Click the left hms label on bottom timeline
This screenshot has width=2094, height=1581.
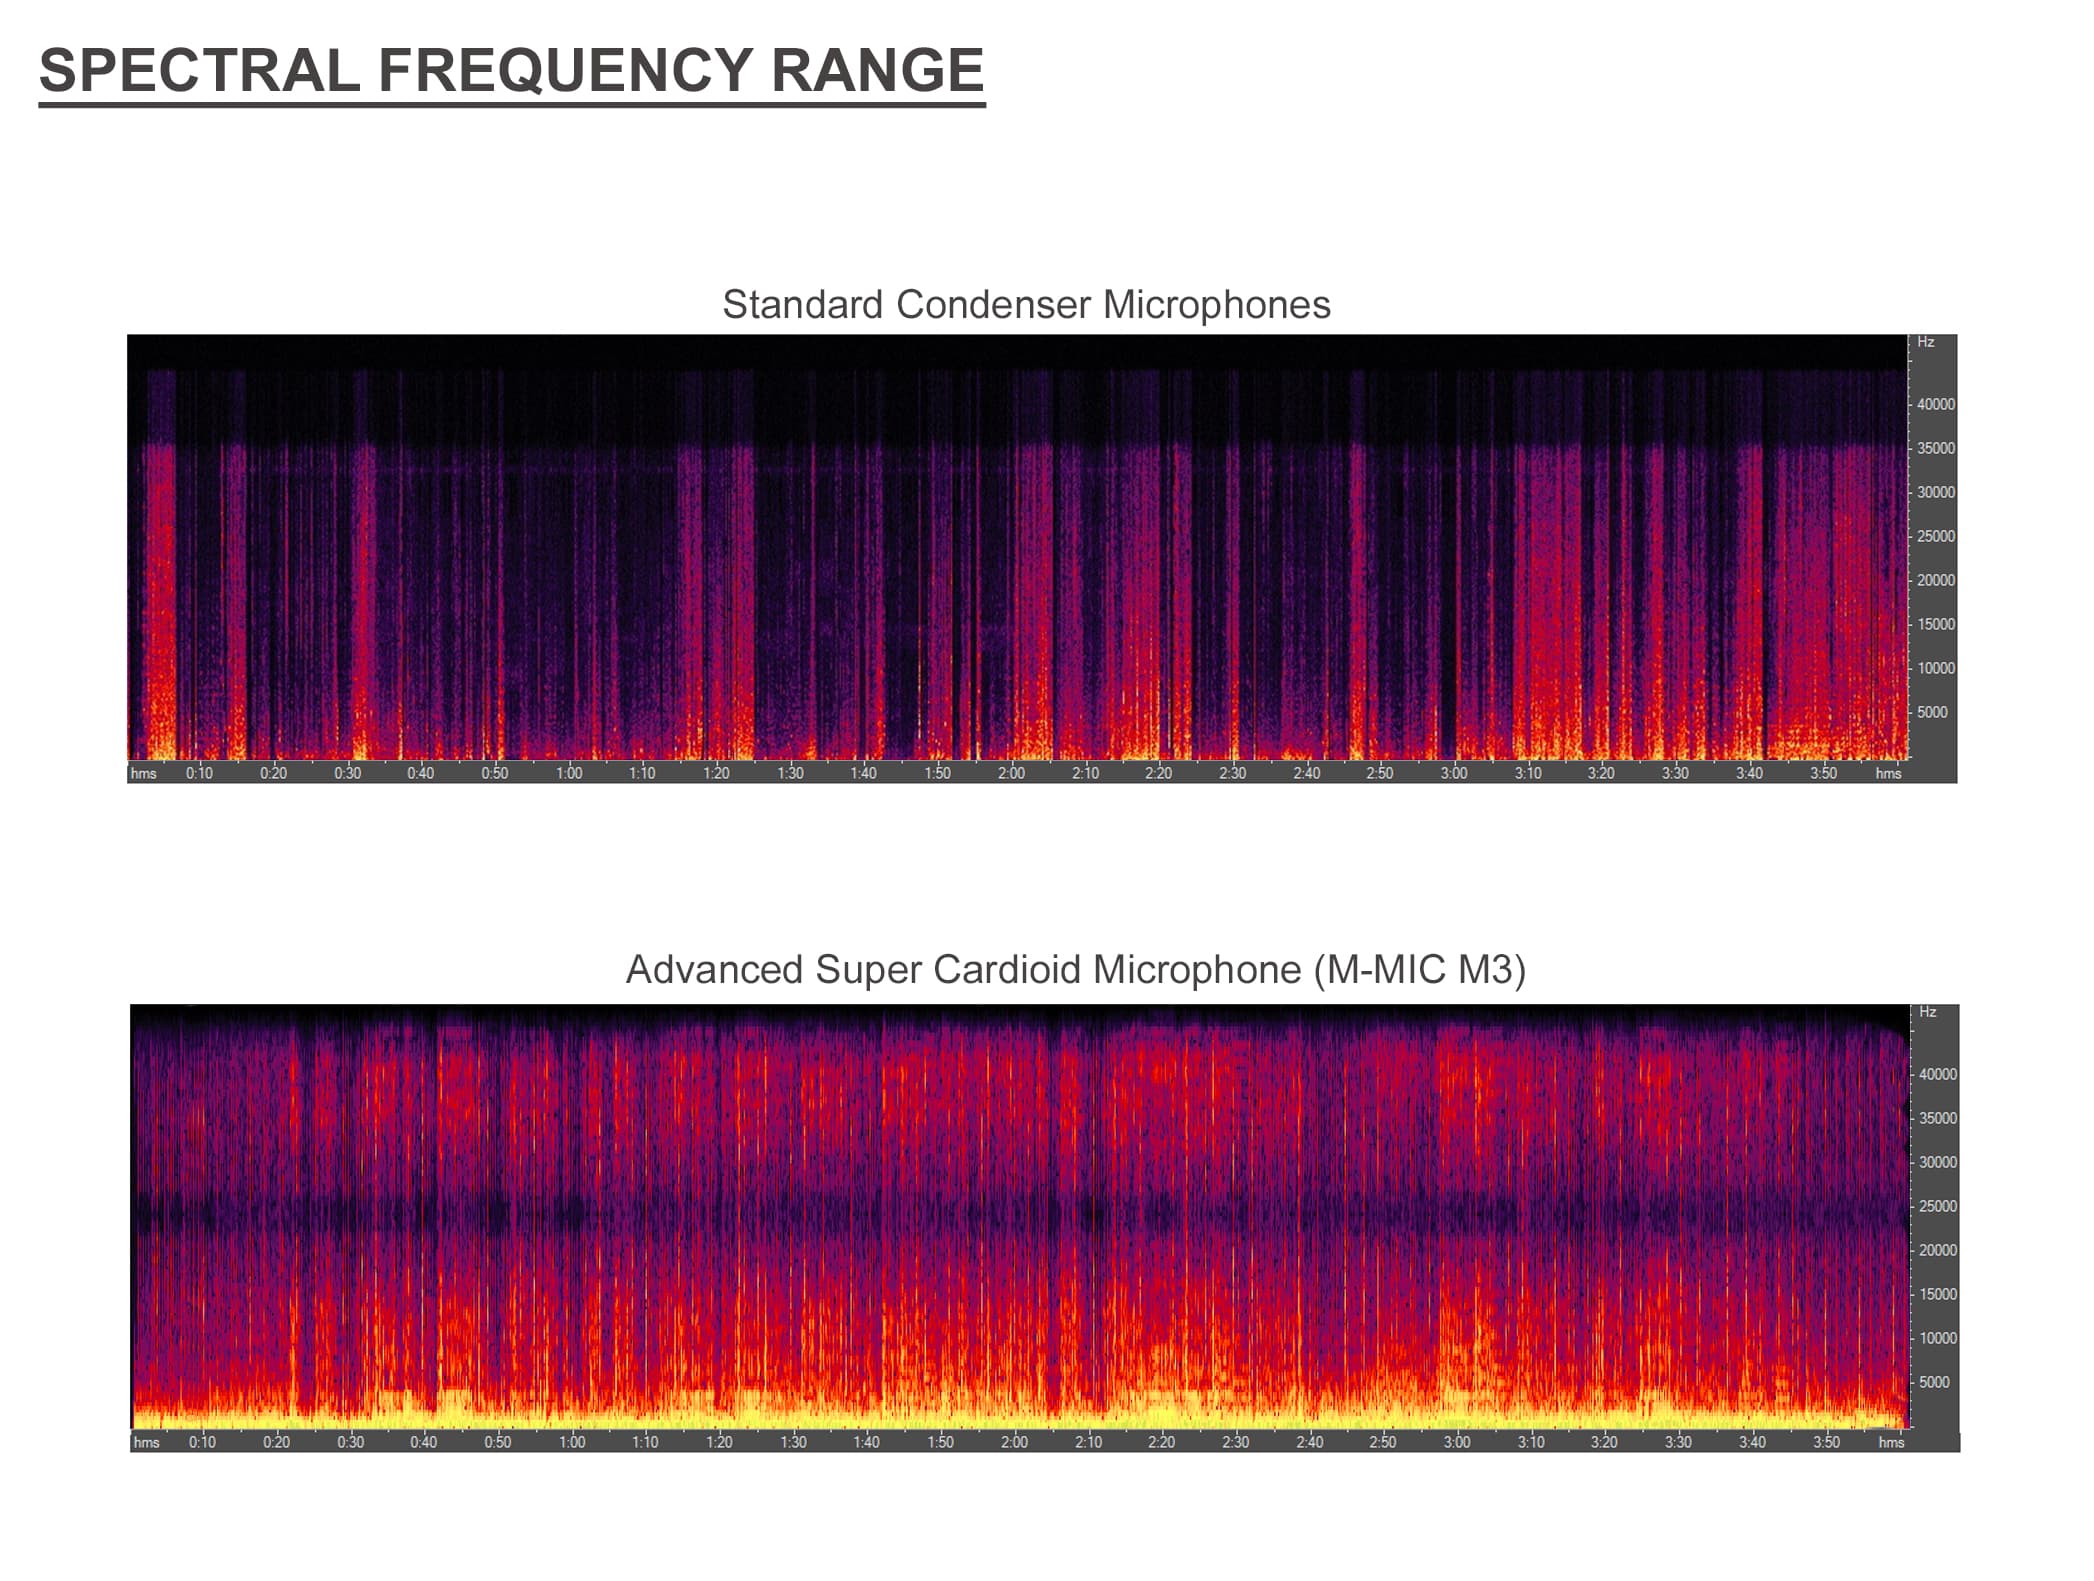[147, 1442]
